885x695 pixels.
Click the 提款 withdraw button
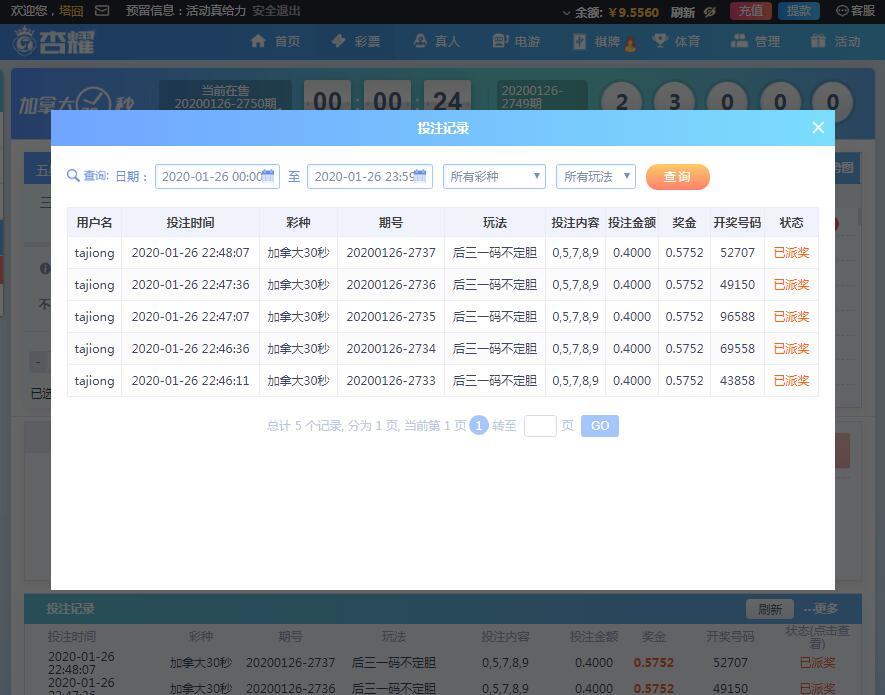[x=798, y=11]
